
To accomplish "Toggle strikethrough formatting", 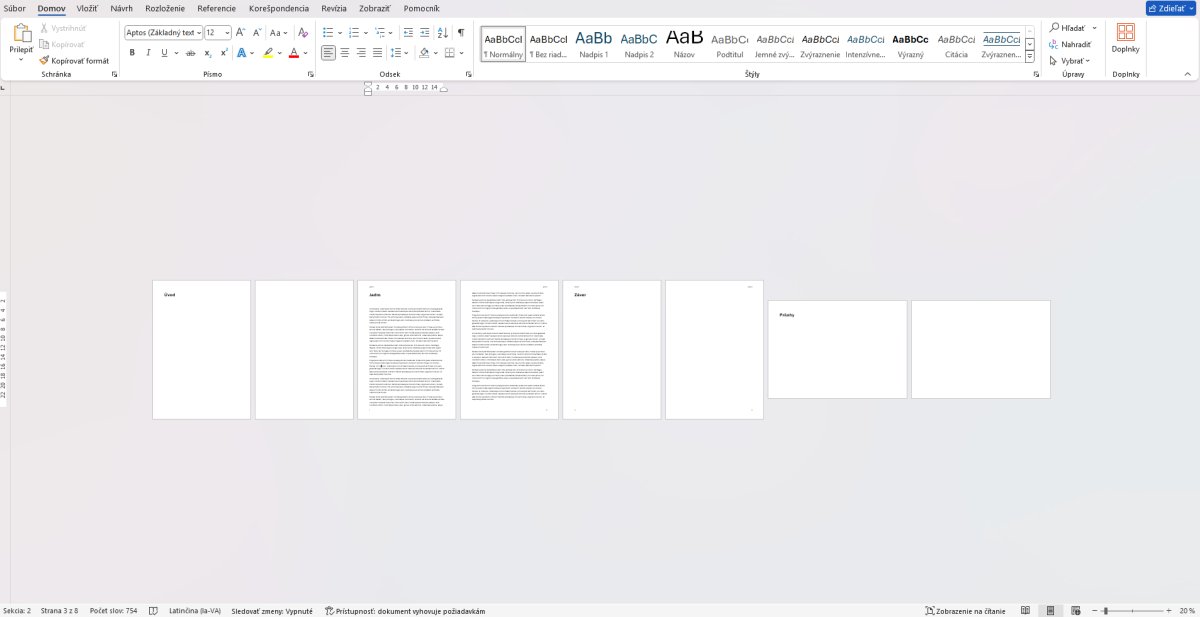I will pyautogui.click(x=190, y=52).
